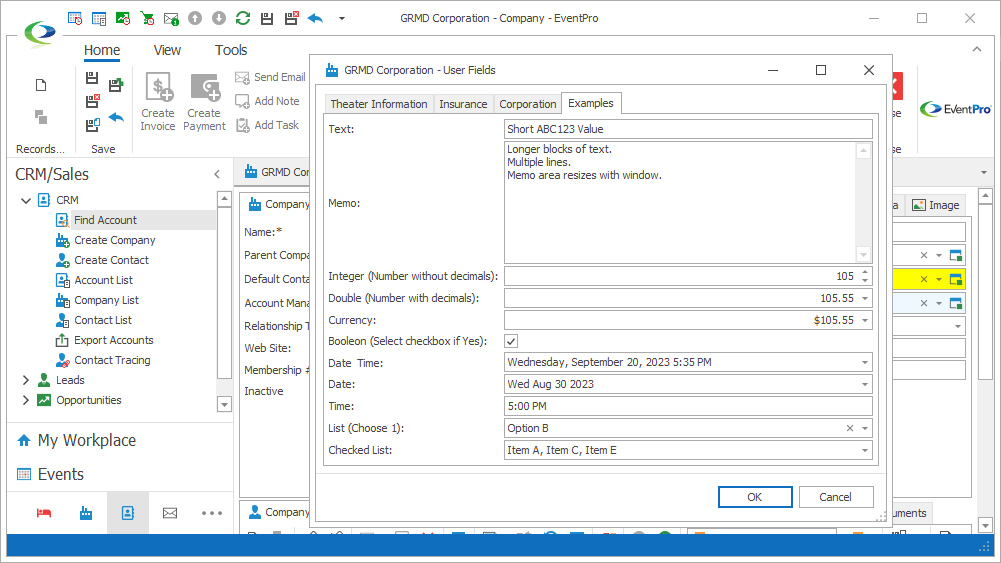This screenshot has width=1001, height=563.
Task: Select the Examples tab in User Fields
Action: tap(591, 103)
